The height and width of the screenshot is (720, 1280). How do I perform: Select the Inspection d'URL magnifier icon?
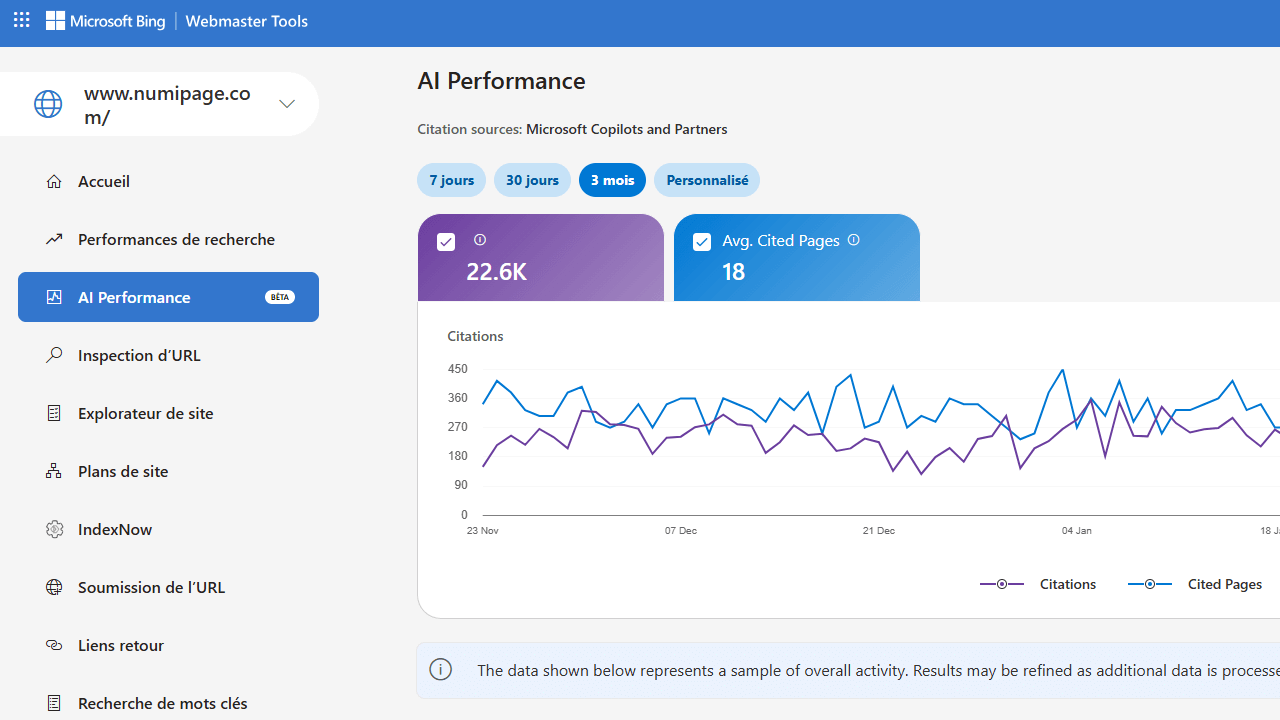[54, 355]
